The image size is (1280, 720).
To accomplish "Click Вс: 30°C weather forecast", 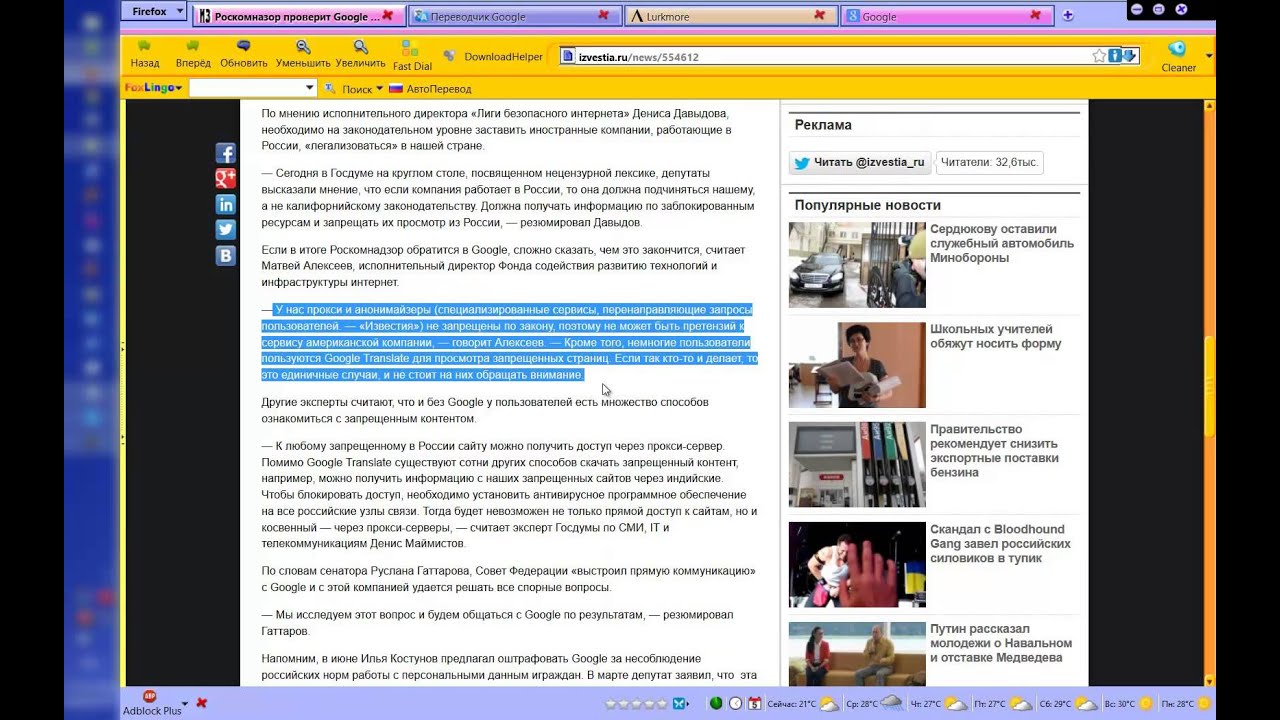I will coord(1128,704).
